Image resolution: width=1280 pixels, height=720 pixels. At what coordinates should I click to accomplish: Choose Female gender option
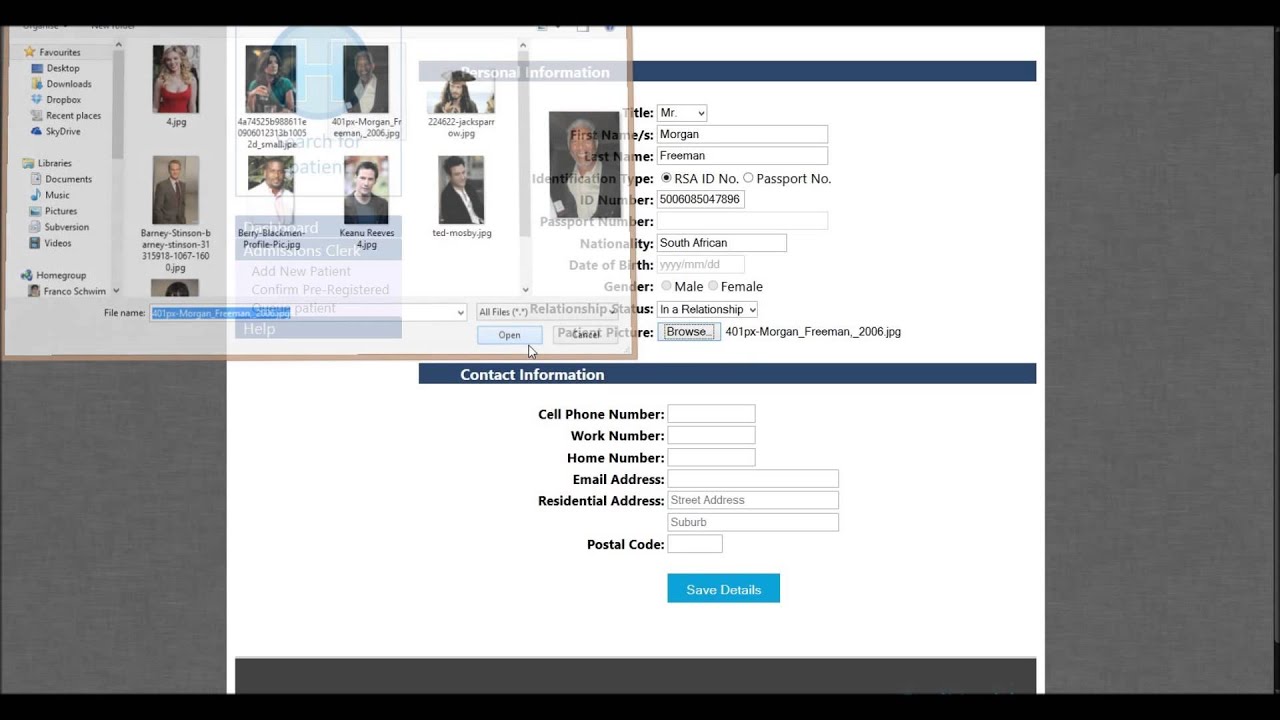click(x=713, y=286)
